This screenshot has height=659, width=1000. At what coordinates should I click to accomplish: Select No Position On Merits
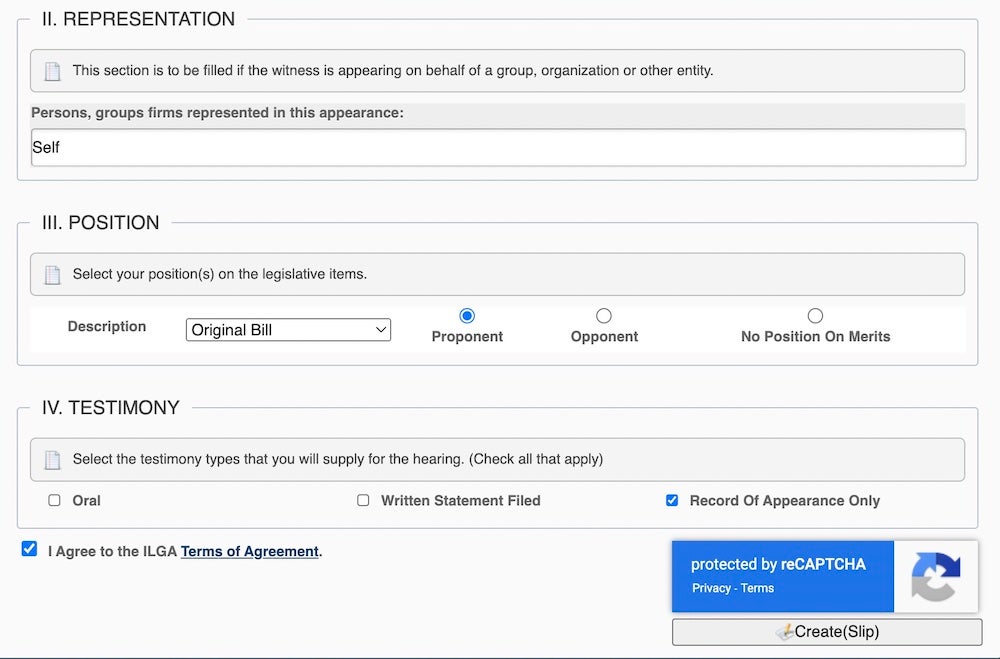pos(816,314)
